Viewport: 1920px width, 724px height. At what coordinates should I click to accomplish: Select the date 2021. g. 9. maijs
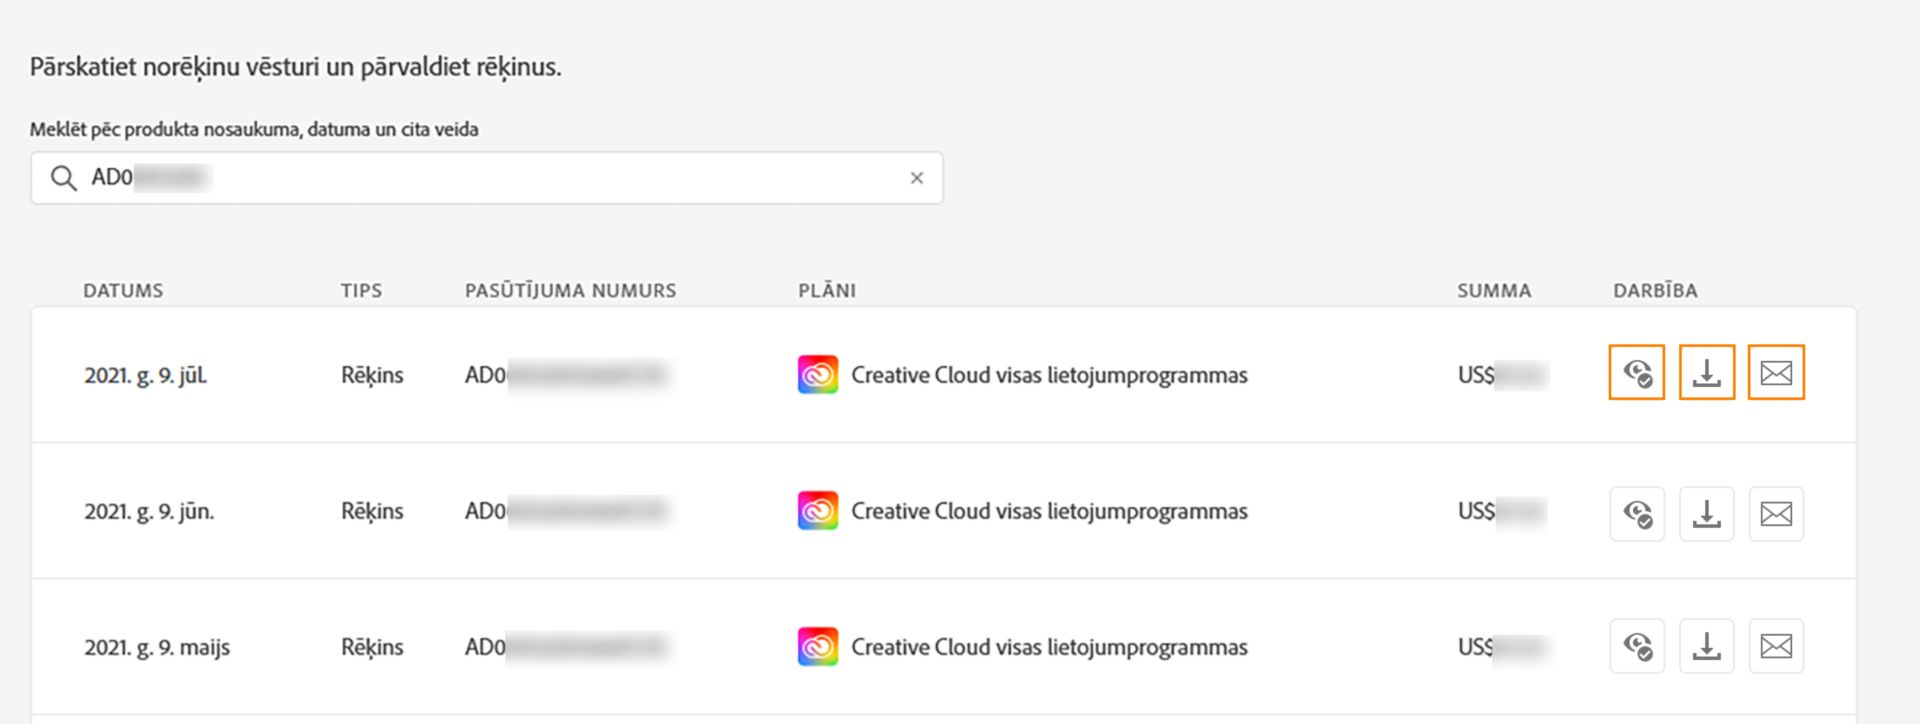(157, 648)
